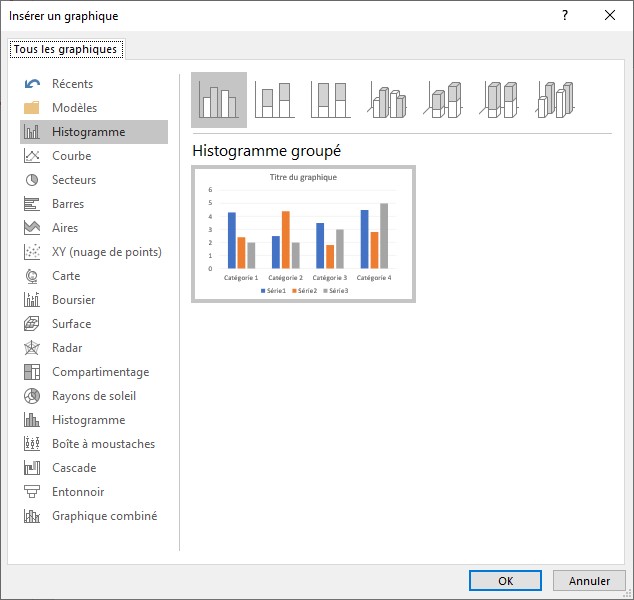Click the clustered column (Histogramme groupé) subtype icon

(x=219, y=100)
